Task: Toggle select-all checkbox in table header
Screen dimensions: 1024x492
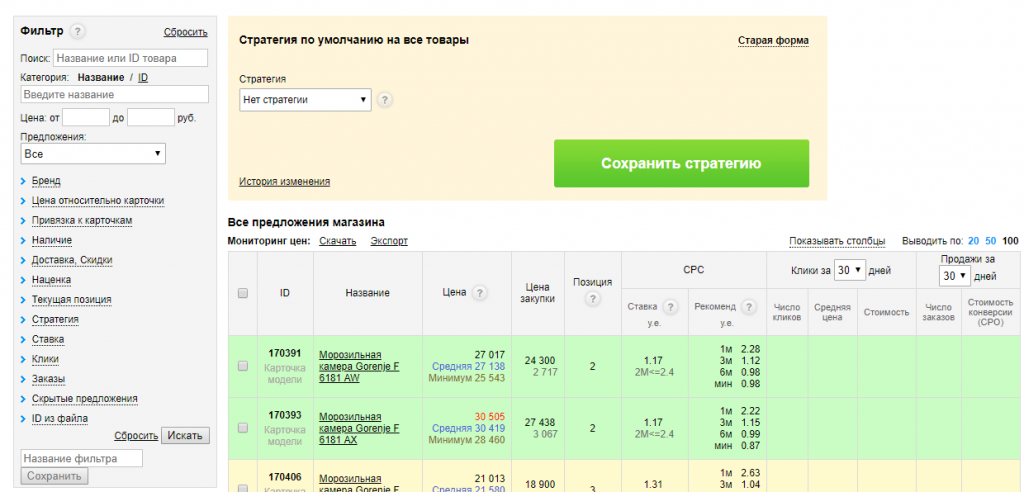Action: tap(243, 293)
